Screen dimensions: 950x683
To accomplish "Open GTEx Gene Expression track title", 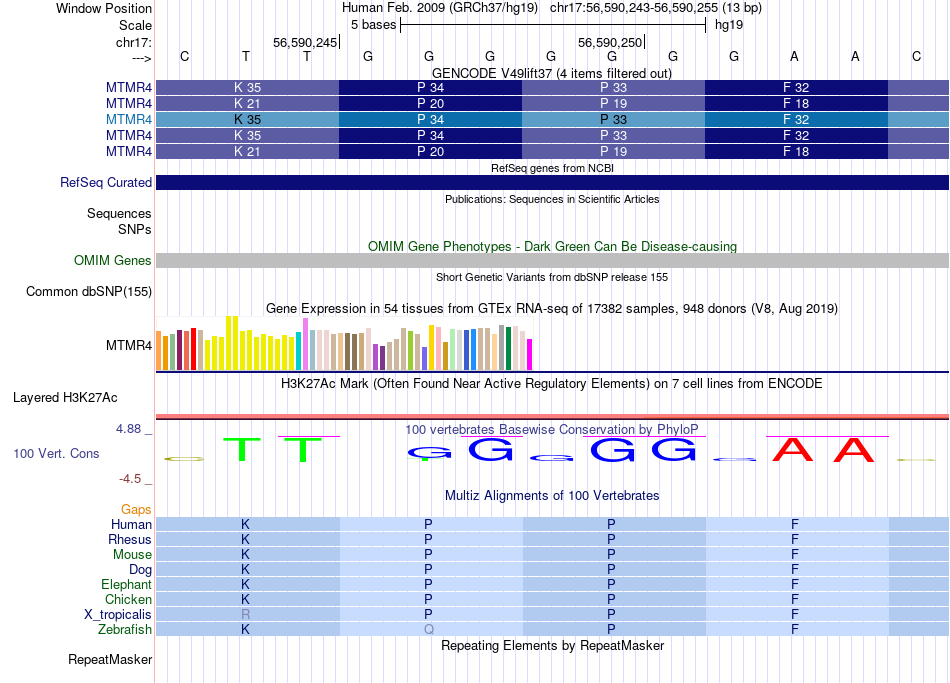I will pyautogui.click(x=552, y=308).
